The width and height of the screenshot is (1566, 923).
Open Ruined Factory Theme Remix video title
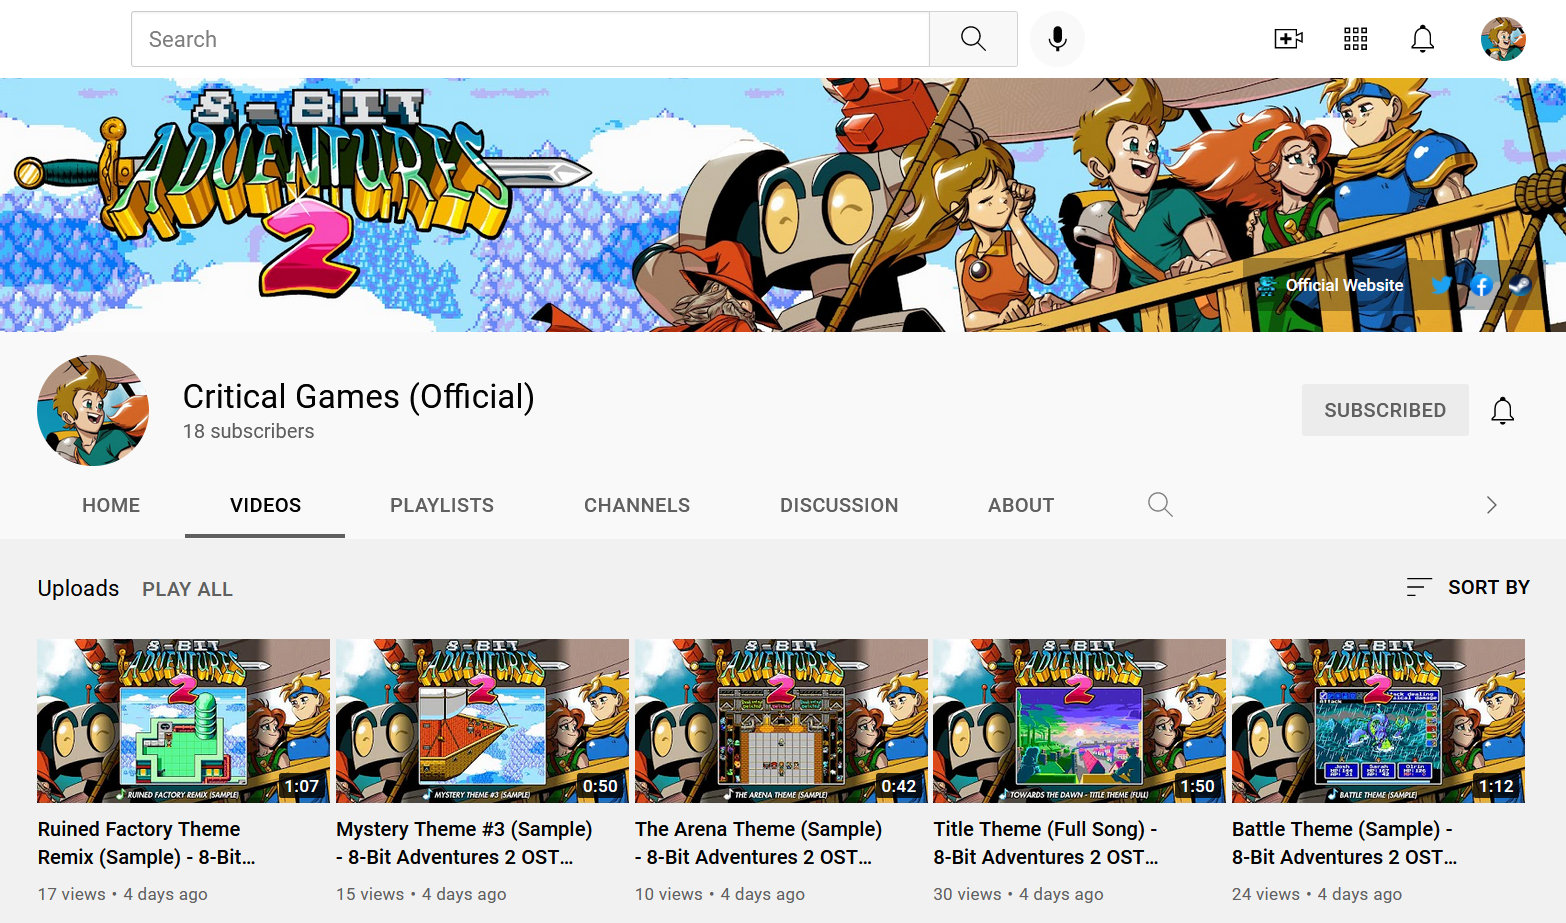[x=147, y=843]
